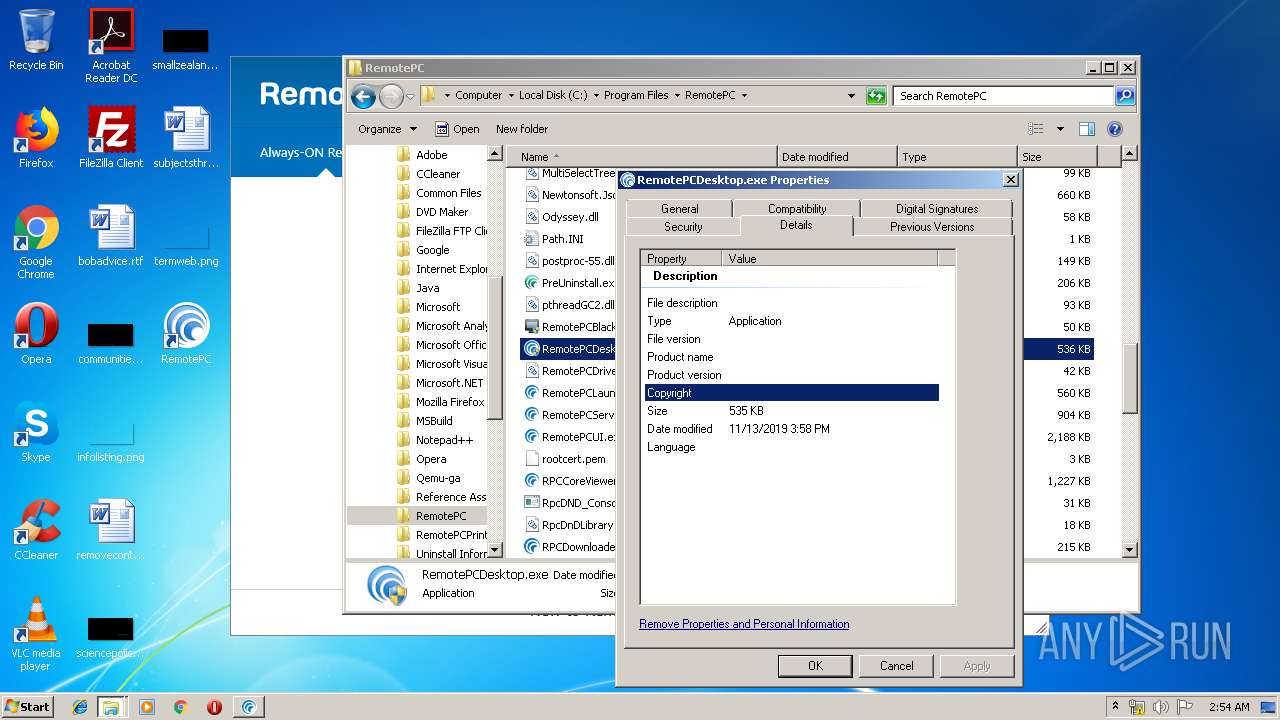The width and height of the screenshot is (1280, 720).
Task: Click RemotePC taskbar icon
Action: pyautogui.click(x=249, y=707)
